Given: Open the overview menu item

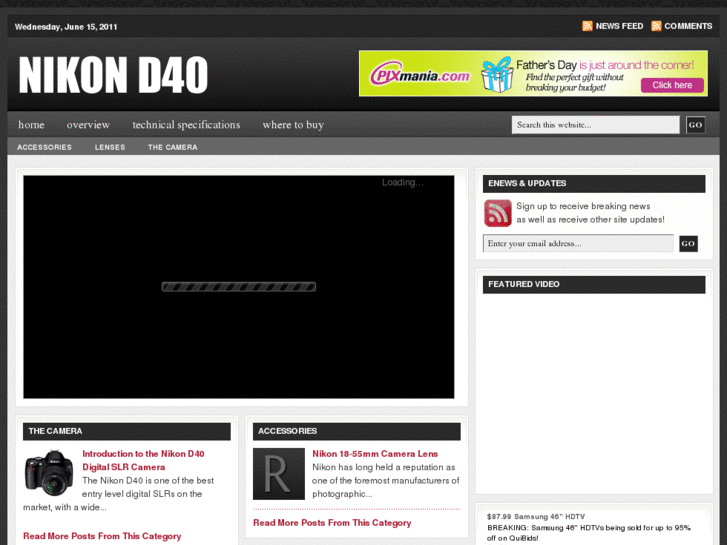Looking at the screenshot, I should tap(88, 125).
